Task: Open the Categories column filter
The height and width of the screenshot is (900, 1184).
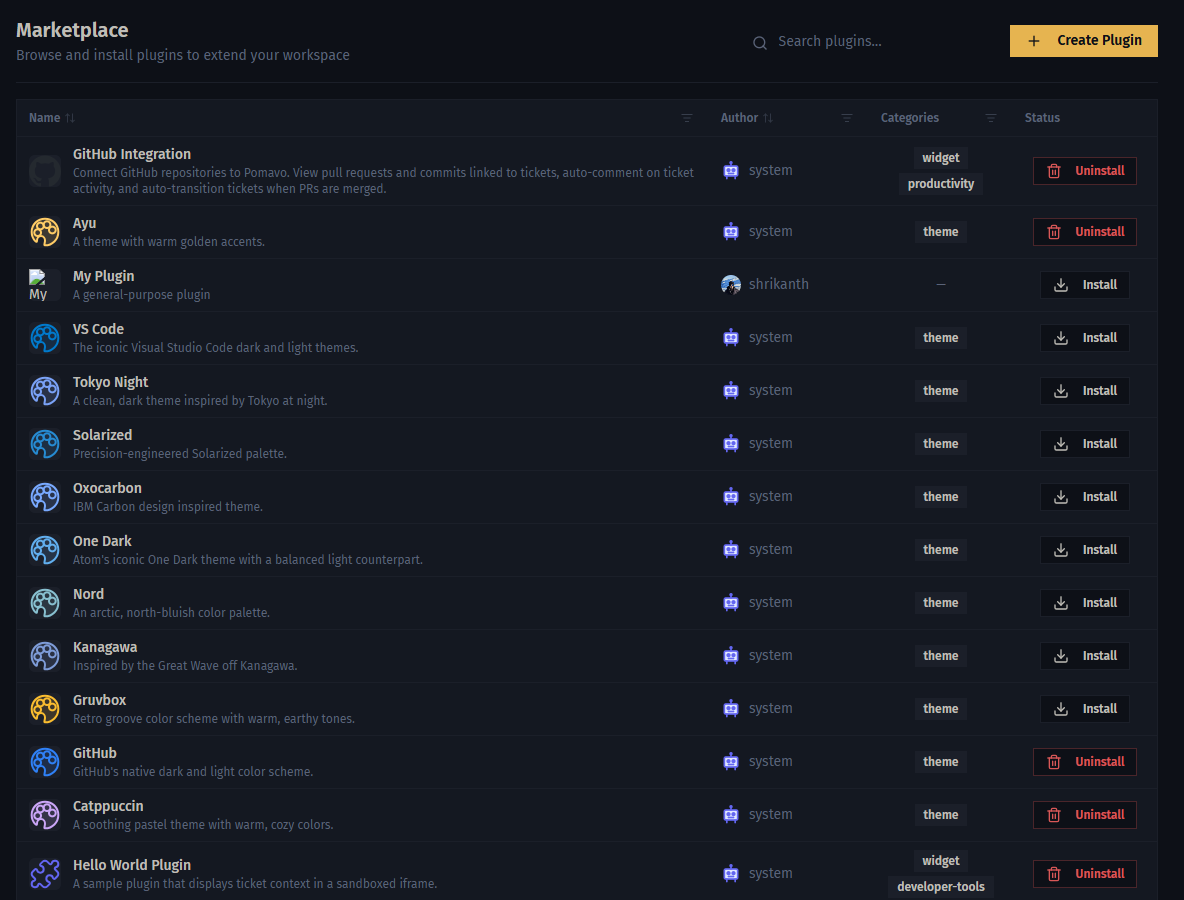Action: [x=991, y=118]
